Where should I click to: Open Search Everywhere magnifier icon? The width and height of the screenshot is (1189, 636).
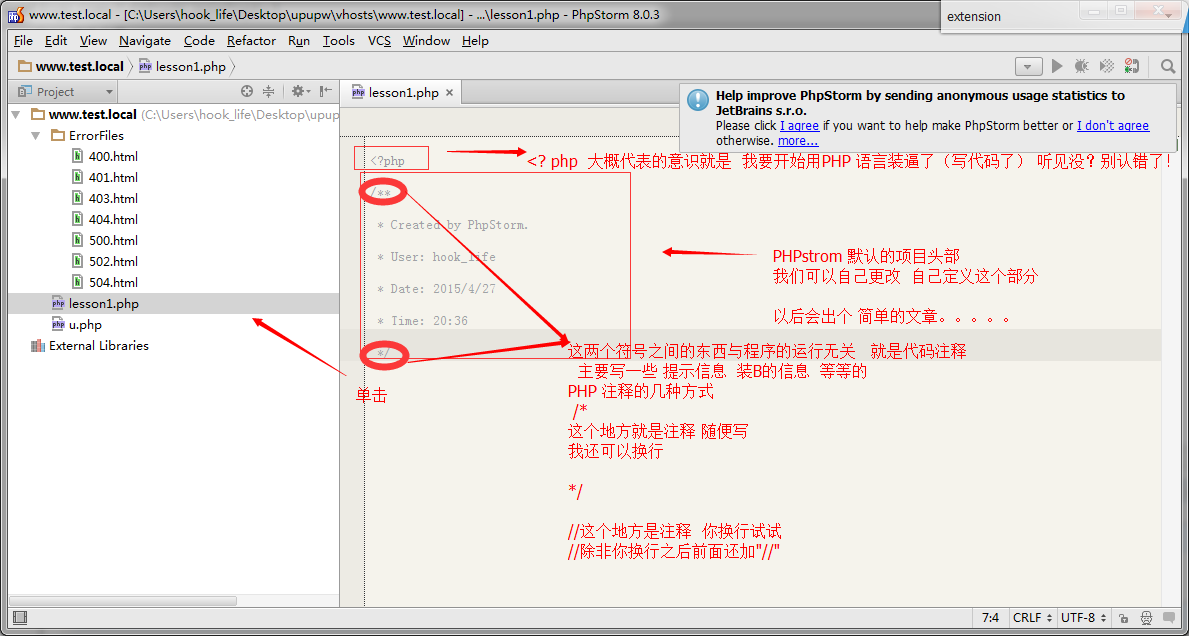[x=1168, y=67]
